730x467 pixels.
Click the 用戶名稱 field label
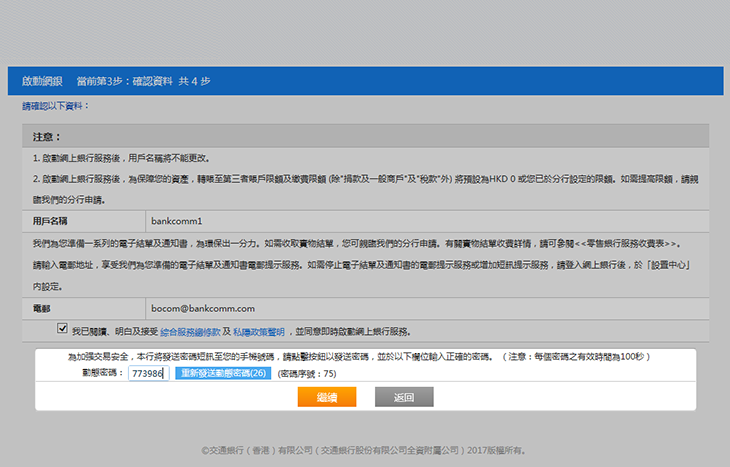(52, 219)
